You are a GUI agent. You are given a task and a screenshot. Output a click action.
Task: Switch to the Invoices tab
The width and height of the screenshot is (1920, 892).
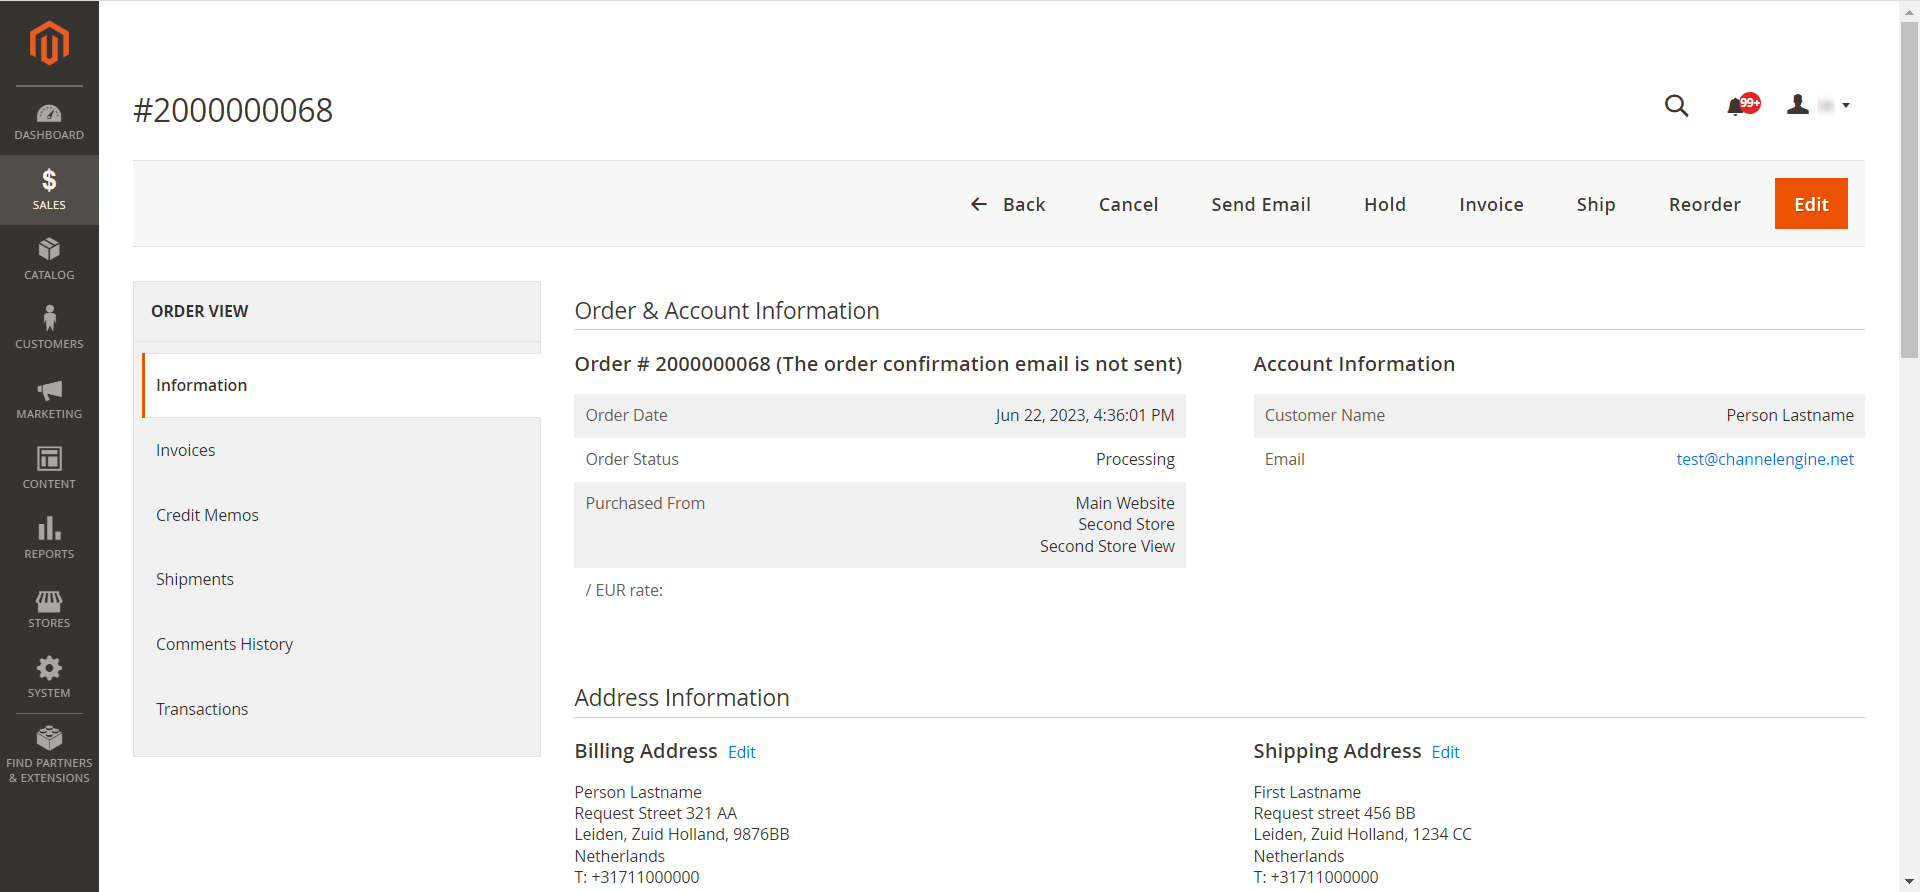[x=186, y=450]
